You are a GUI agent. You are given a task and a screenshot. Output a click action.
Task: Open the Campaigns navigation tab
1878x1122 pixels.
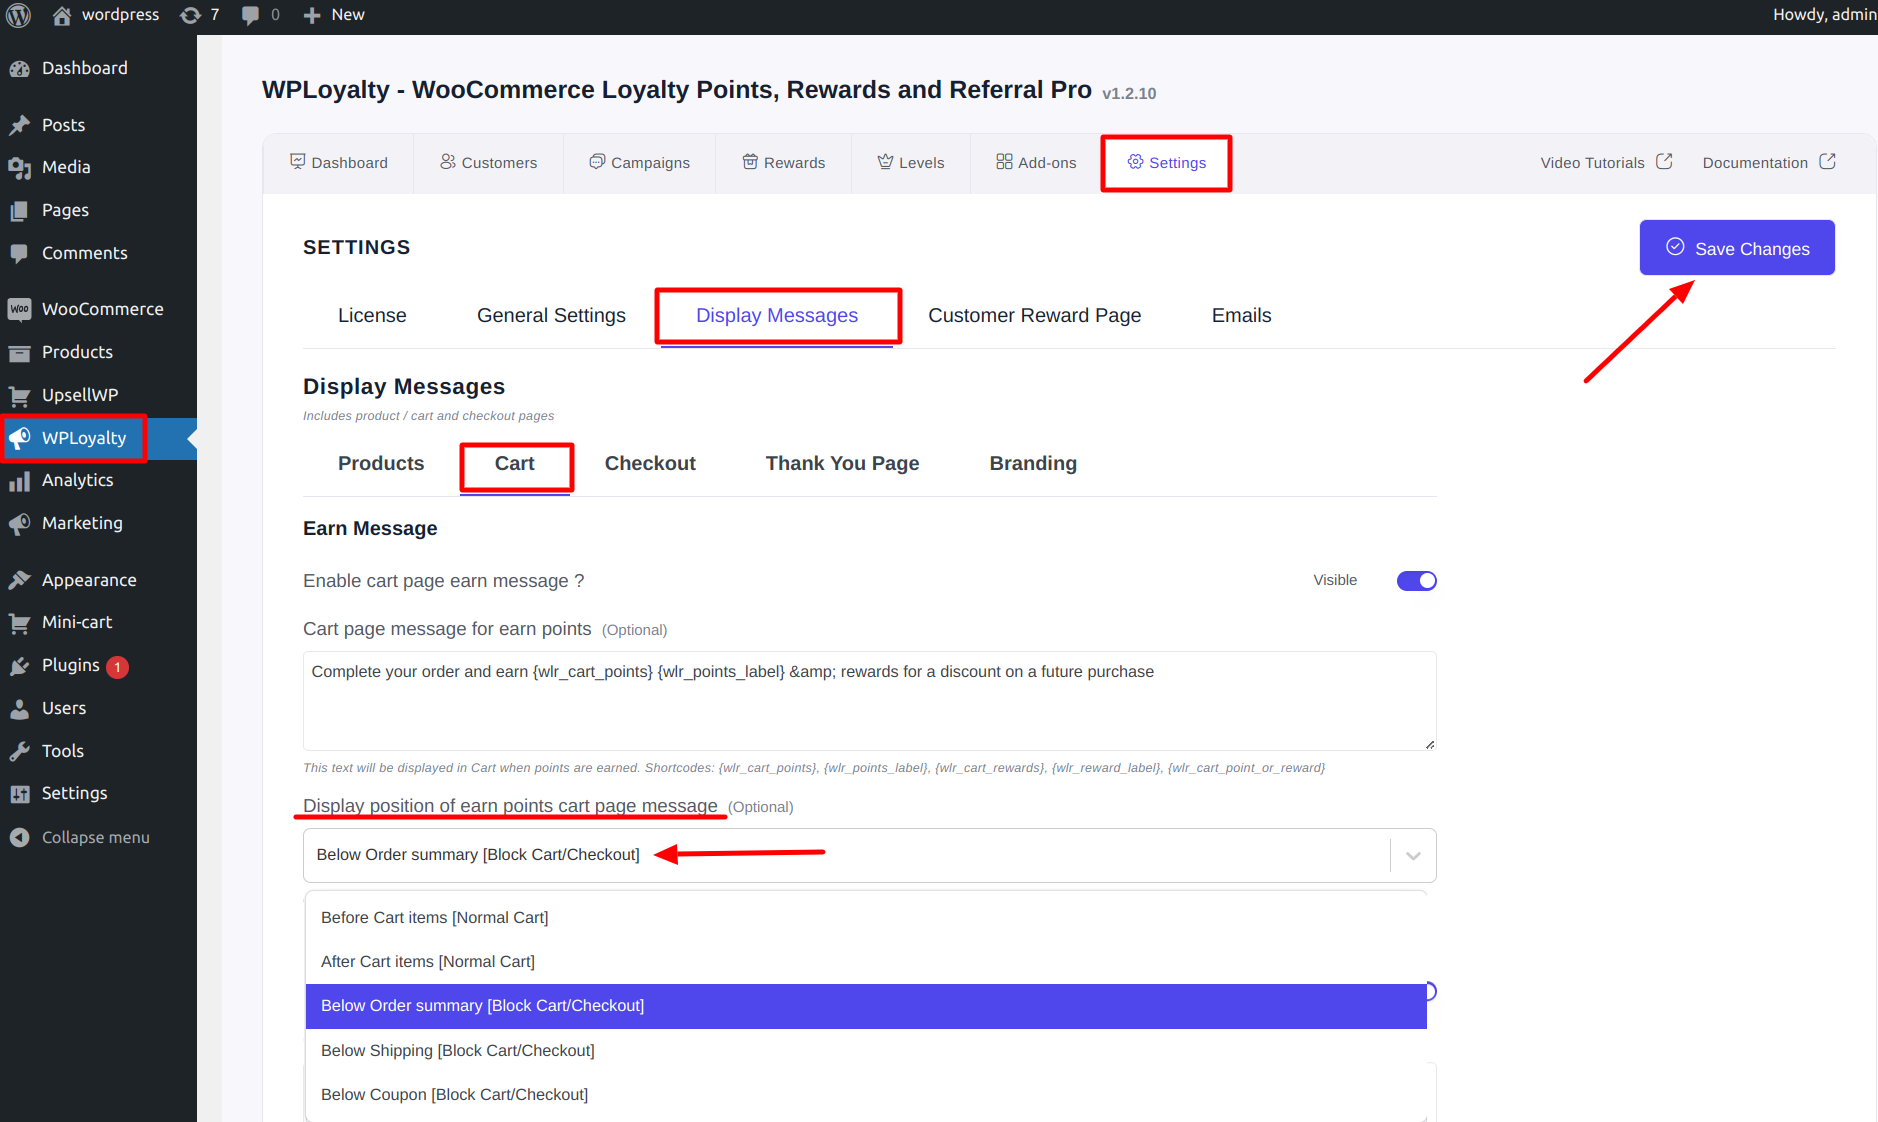[x=639, y=162]
